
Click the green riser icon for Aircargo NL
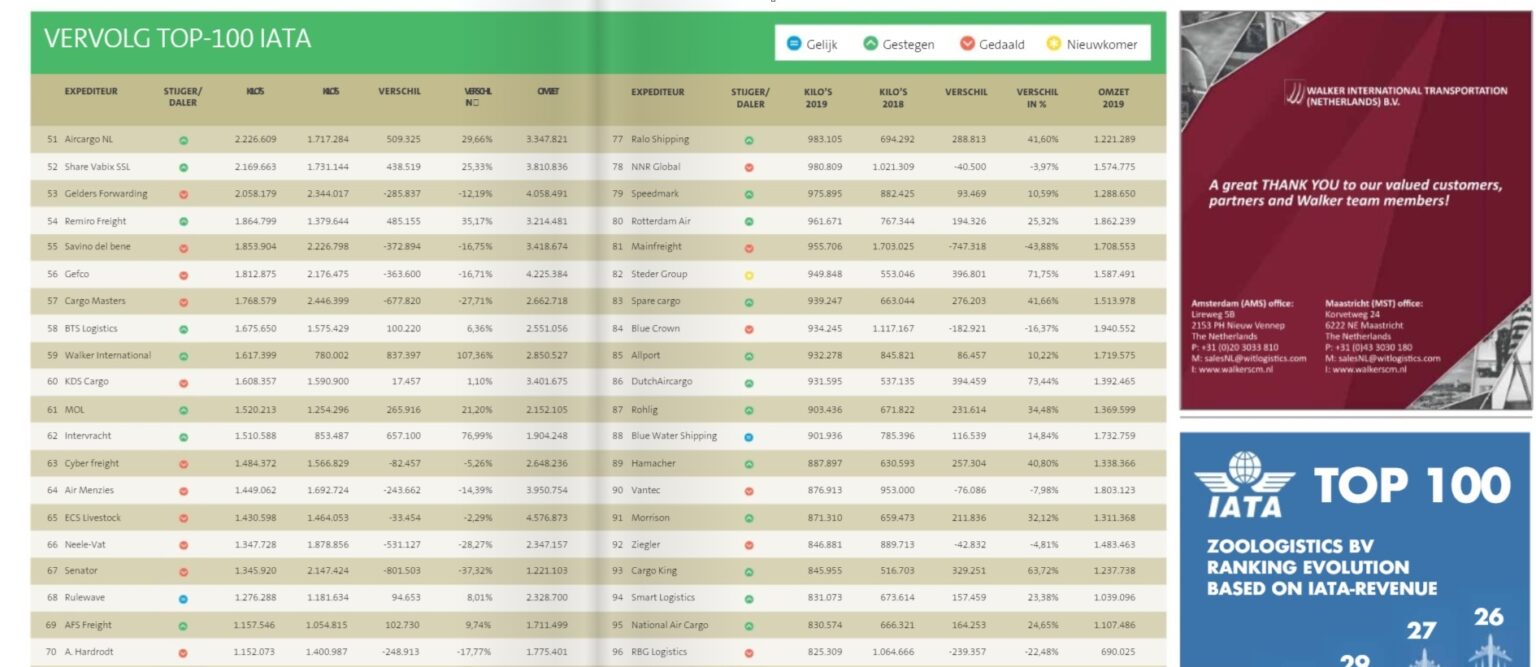tap(183, 141)
